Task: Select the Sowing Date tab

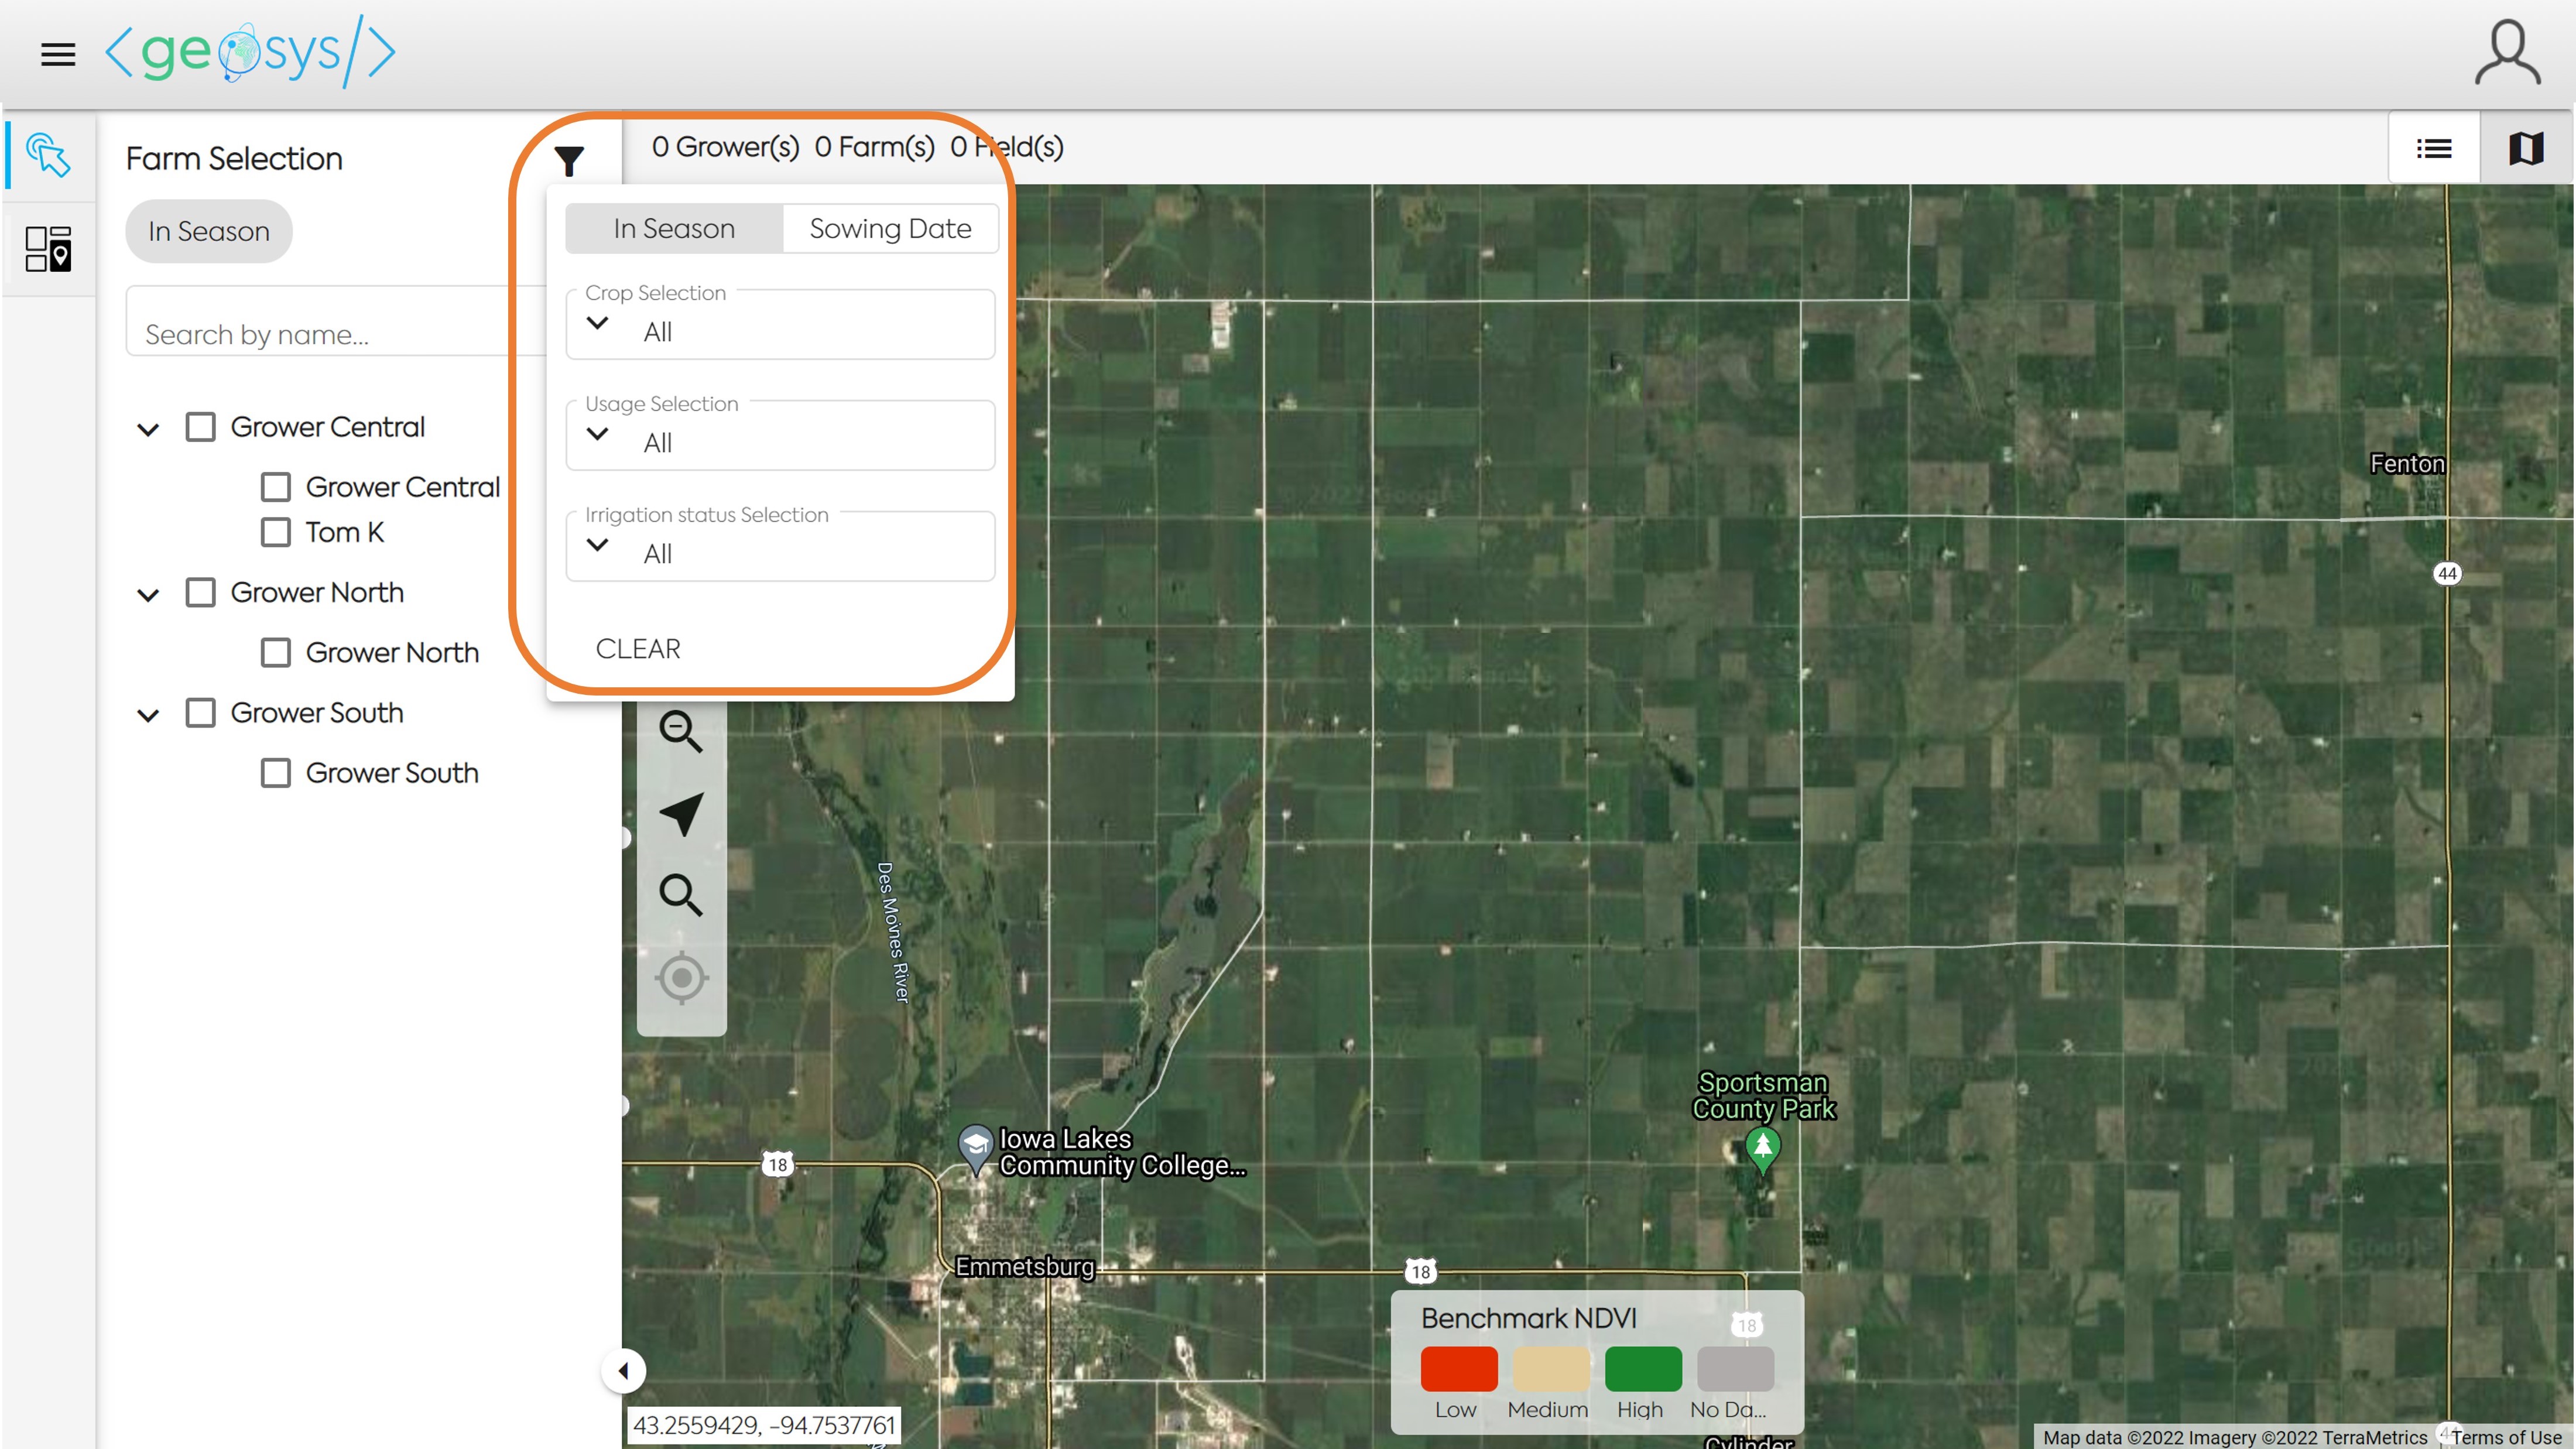Action: (890, 229)
